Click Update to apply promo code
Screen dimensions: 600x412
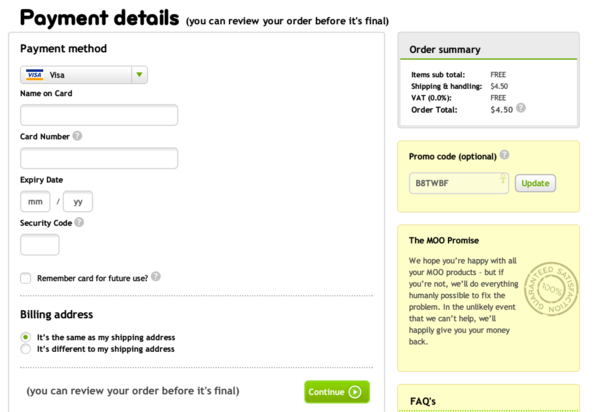(535, 183)
